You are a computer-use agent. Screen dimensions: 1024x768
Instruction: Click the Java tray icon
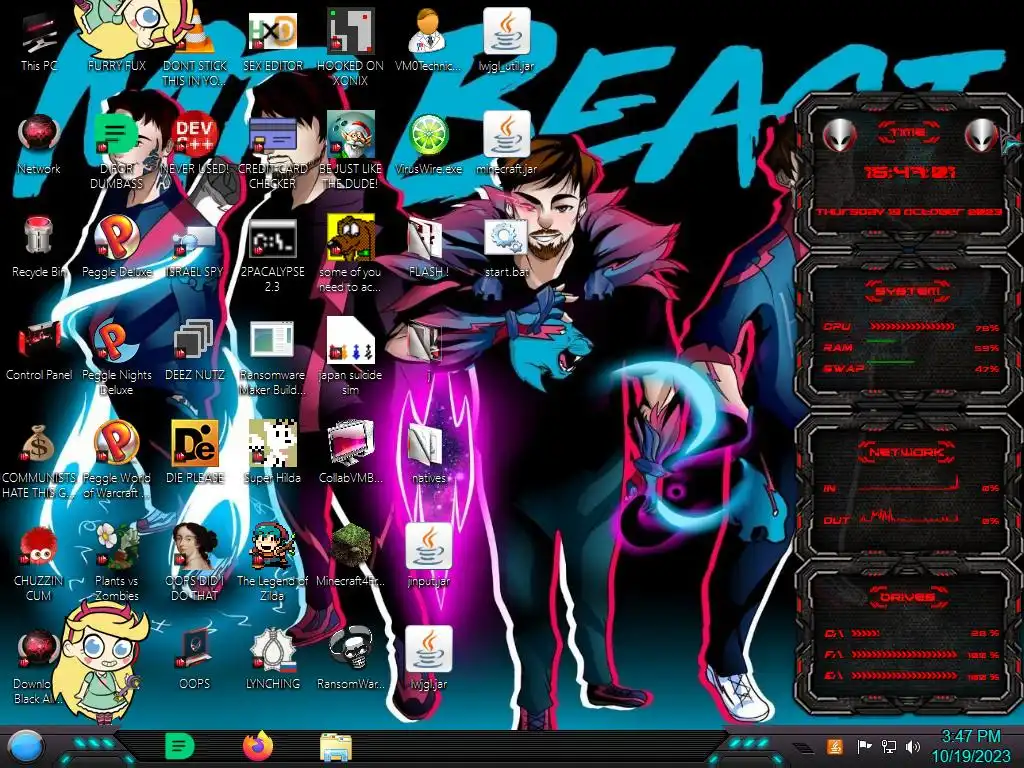tap(835, 746)
